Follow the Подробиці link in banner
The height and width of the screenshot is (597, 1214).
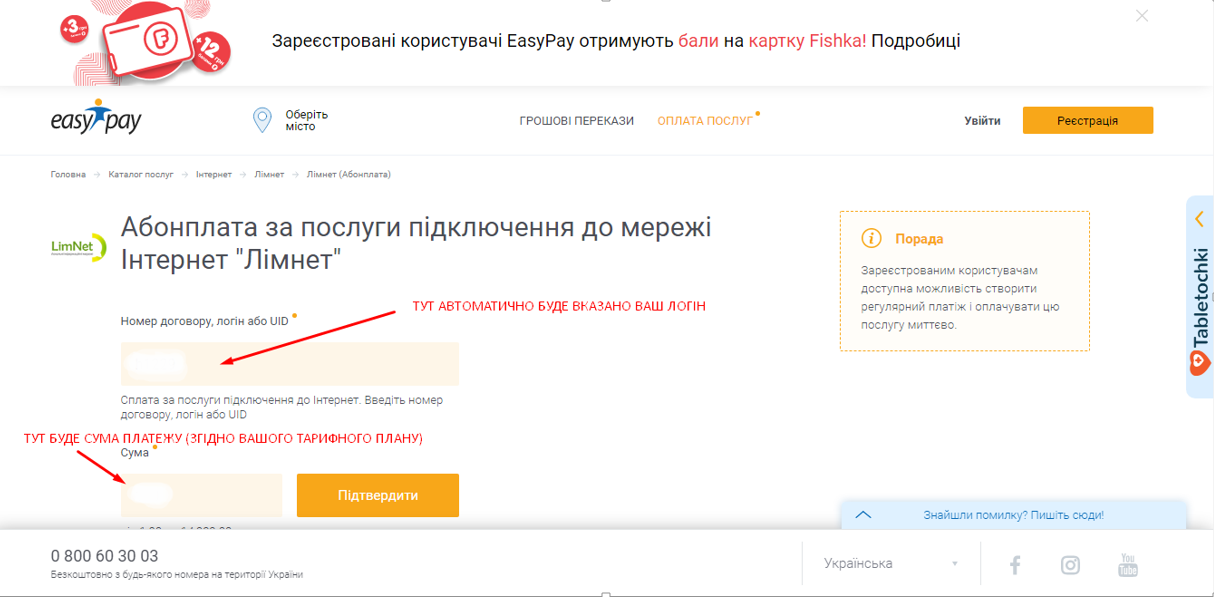point(917,41)
